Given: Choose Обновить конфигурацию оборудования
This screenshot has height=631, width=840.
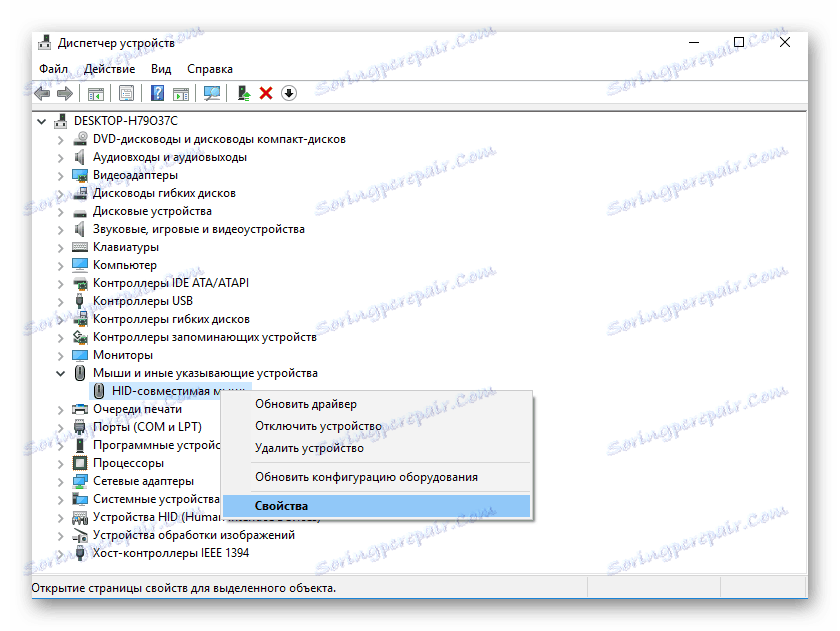Looking at the screenshot, I should [366, 477].
